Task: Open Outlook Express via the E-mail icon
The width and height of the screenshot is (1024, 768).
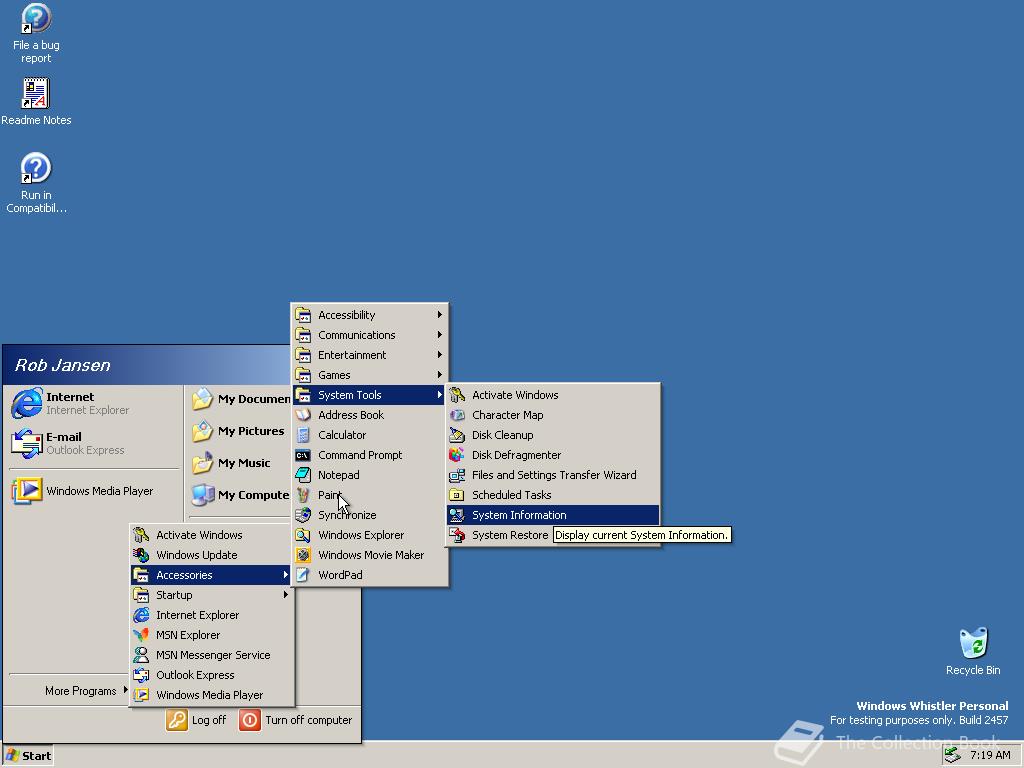Action: click(x=27, y=443)
